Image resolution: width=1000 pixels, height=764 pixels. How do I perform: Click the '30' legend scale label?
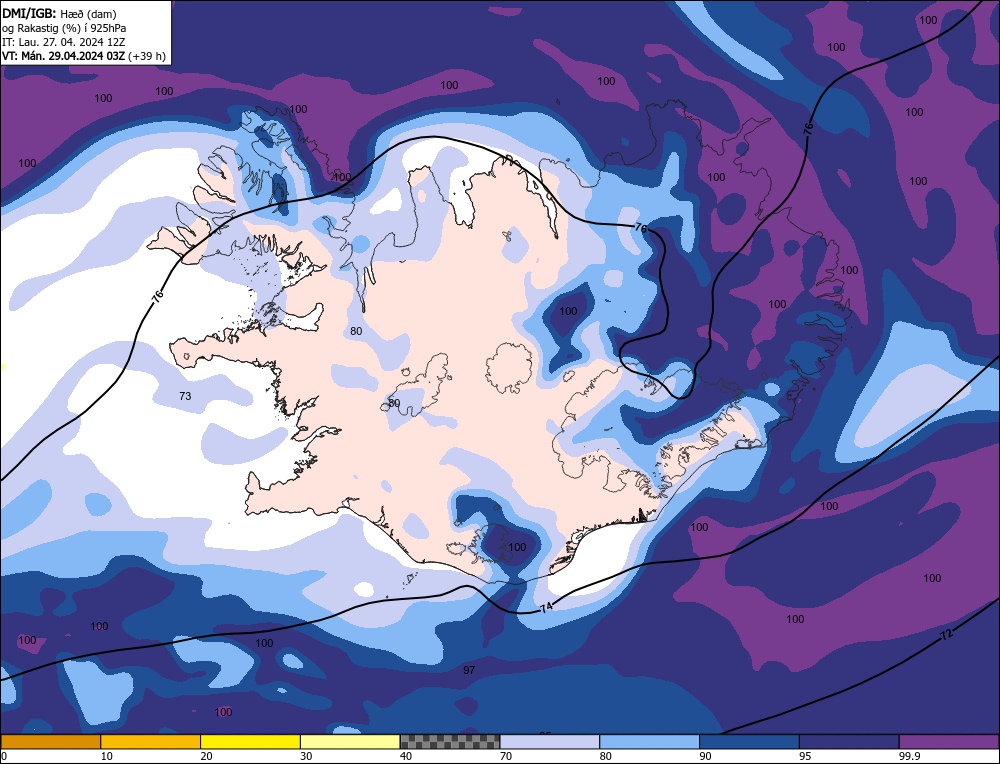pyautogui.click(x=307, y=756)
